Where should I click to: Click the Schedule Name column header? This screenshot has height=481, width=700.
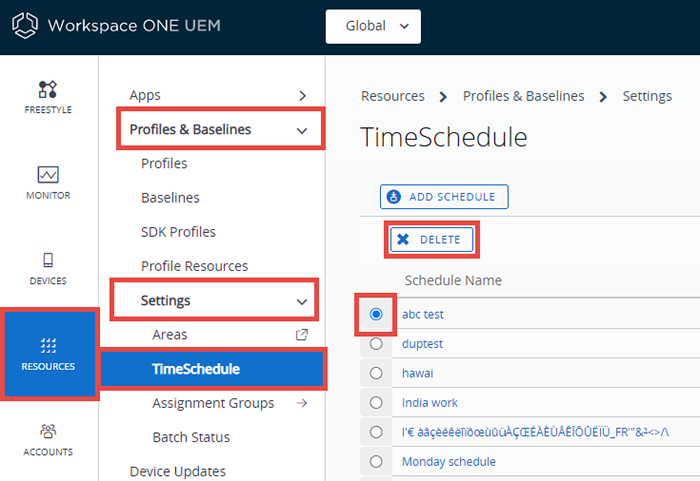(x=453, y=280)
